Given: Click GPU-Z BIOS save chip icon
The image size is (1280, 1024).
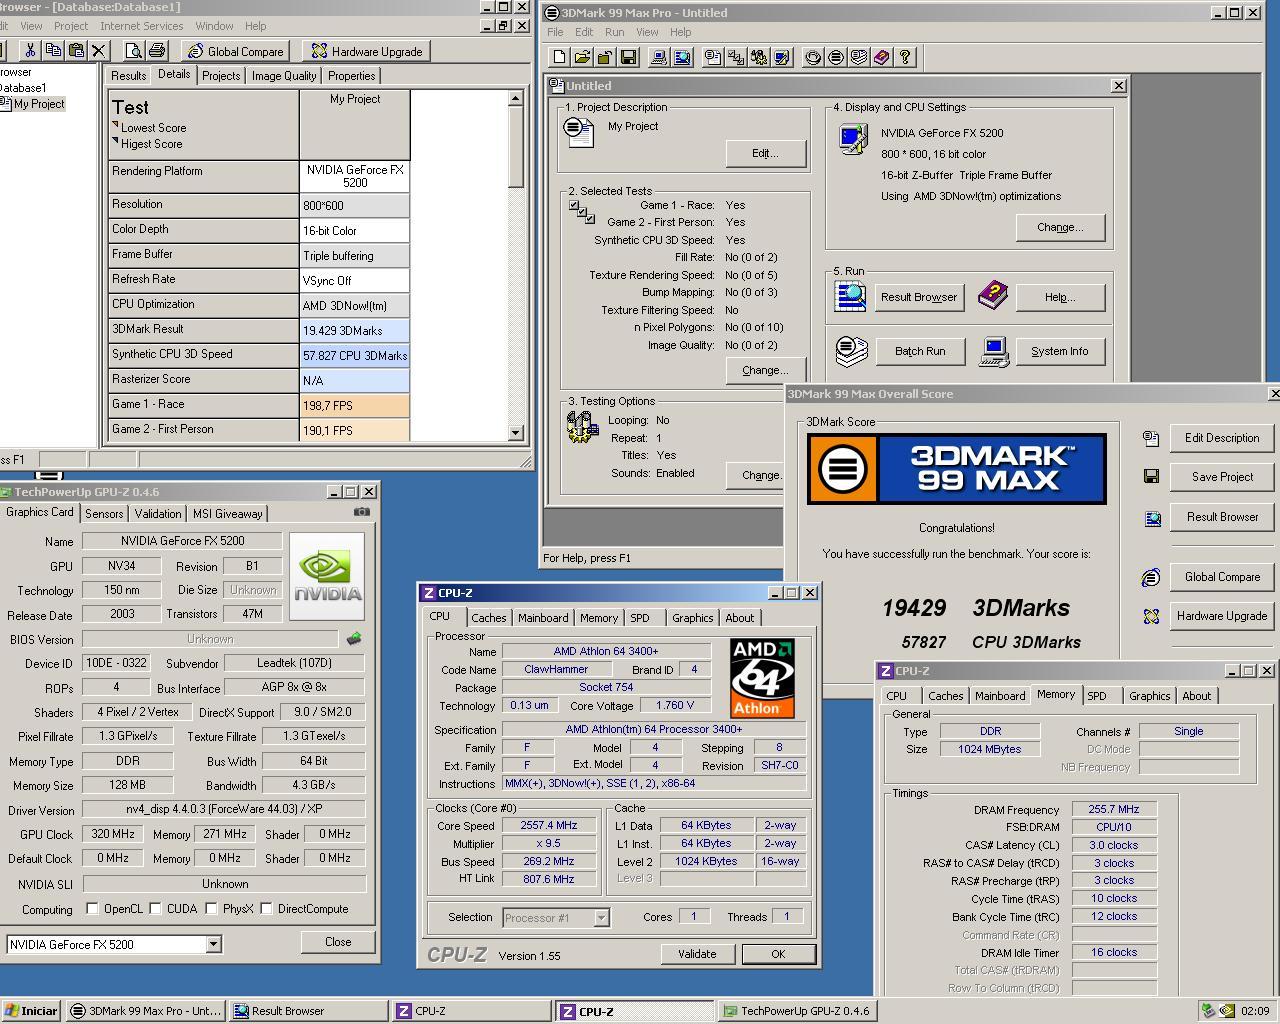Looking at the screenshot, I should tap(353, 638).
